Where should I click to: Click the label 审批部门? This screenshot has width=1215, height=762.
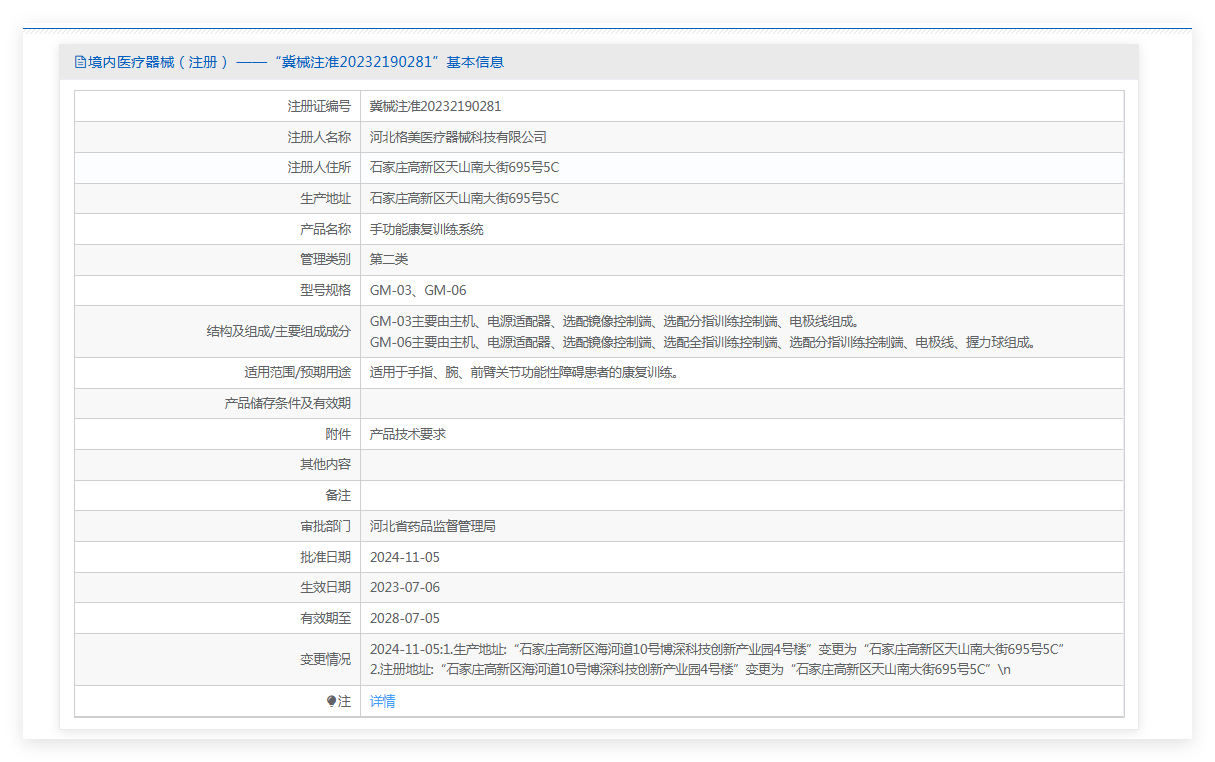point(326,526)
